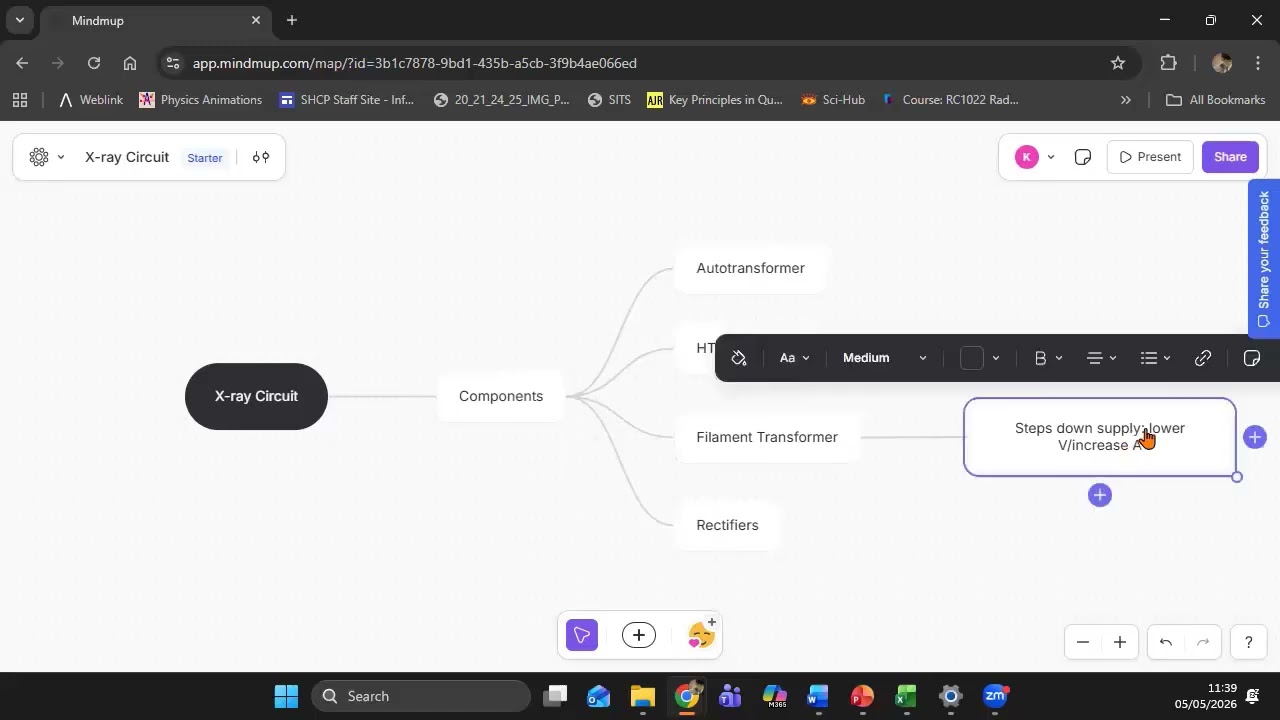Add child node with right plus button
1280x720 pixels.
[1255, 437]
